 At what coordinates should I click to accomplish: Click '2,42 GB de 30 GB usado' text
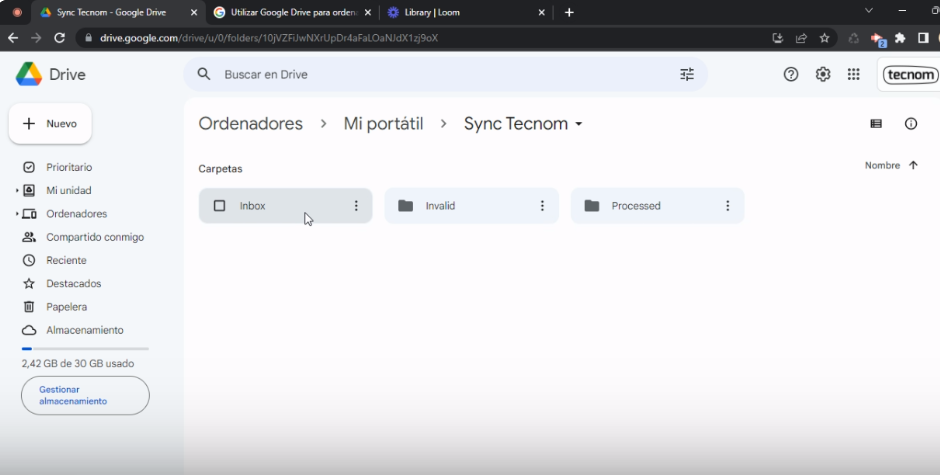click(78, 363)
